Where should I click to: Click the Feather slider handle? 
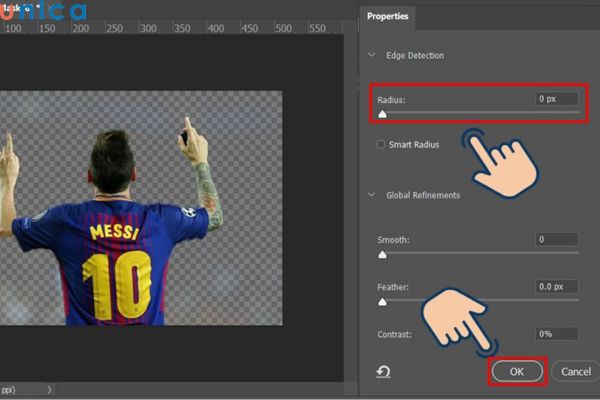382,300
